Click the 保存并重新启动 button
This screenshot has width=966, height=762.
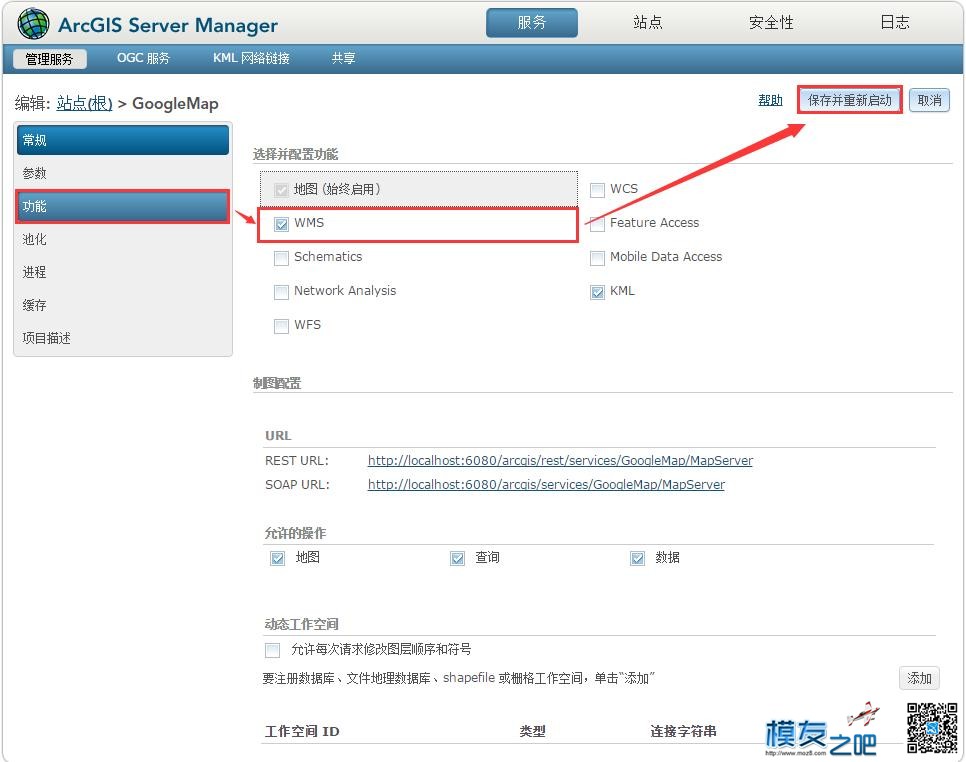coord(850,100)
